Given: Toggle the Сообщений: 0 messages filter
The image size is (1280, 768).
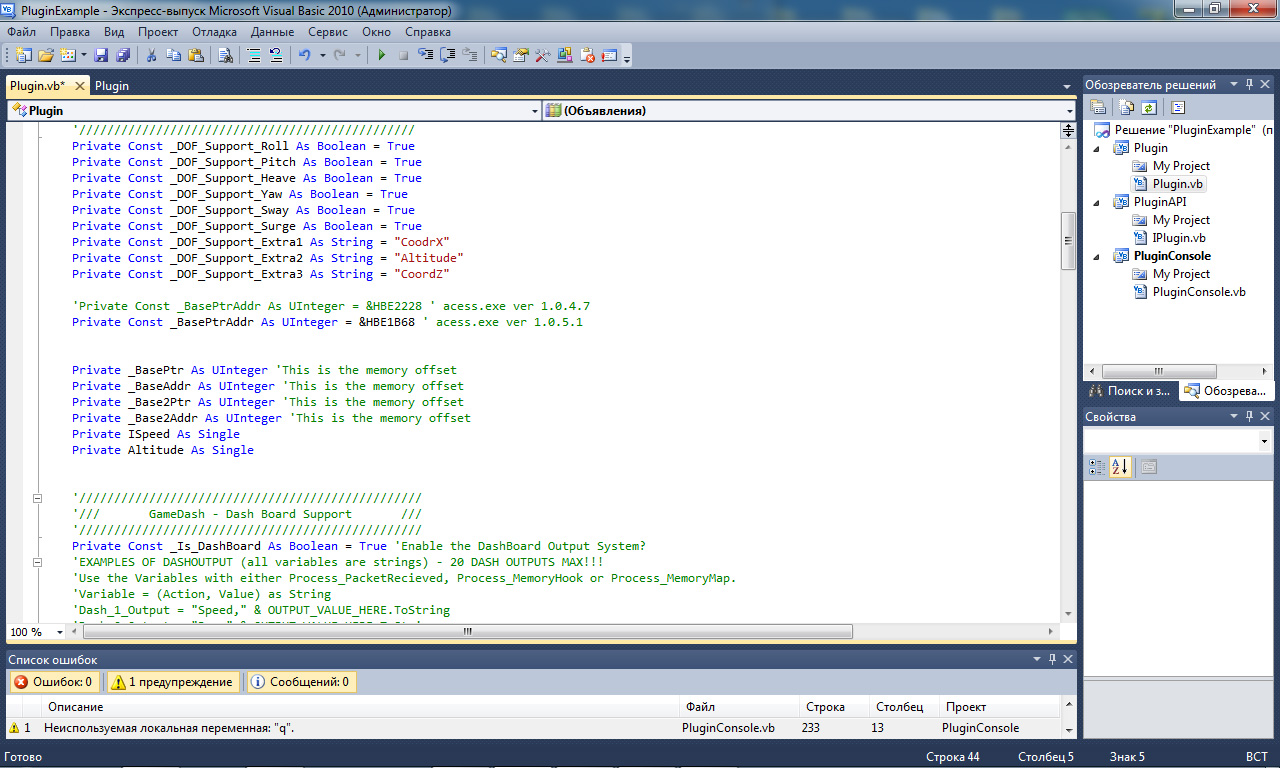Looking at the screenshot, I should point(300,682).
